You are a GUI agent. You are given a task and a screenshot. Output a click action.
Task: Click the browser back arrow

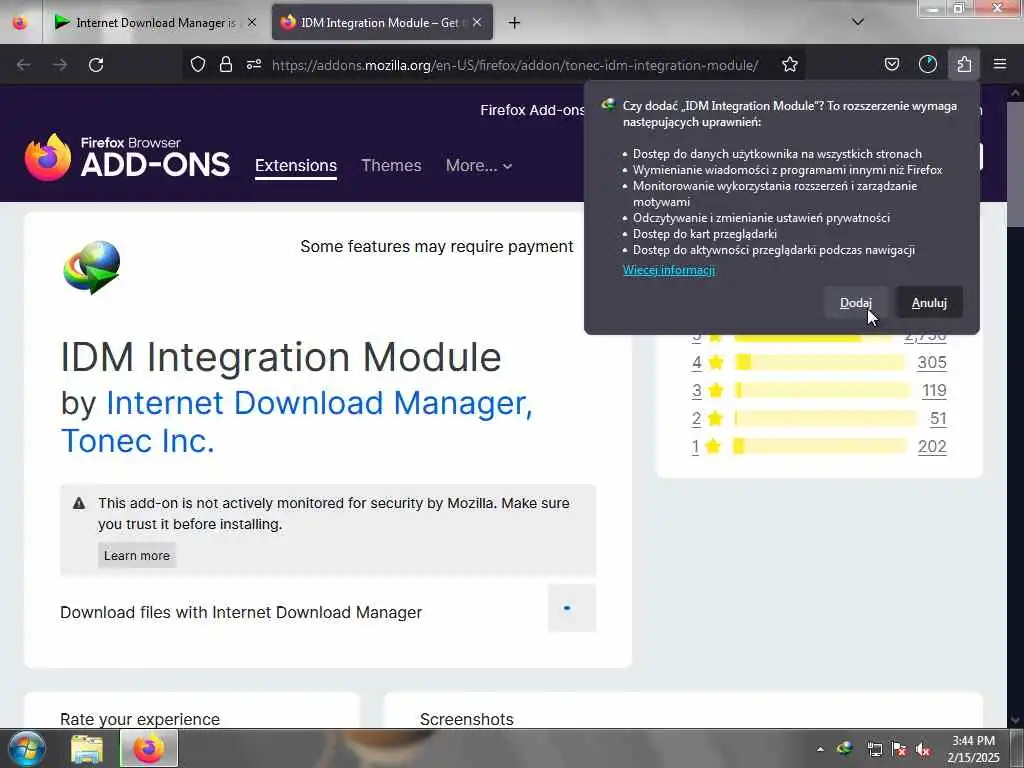(24, 65)
